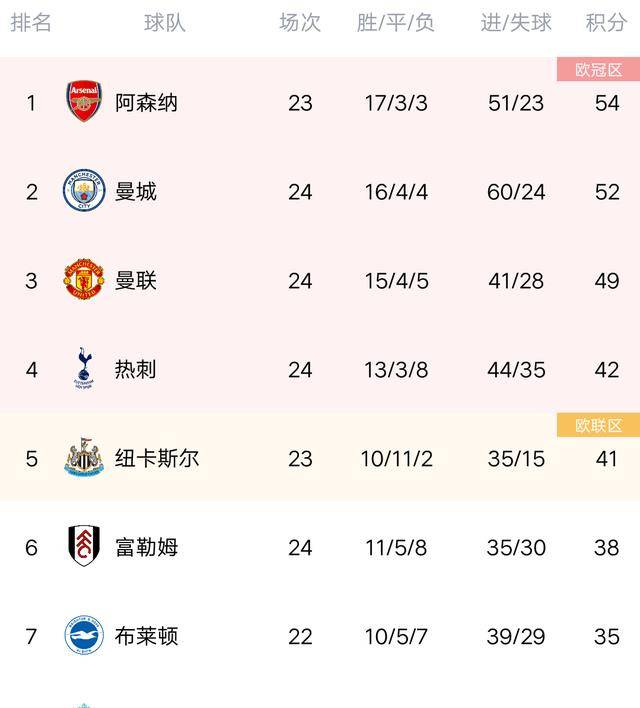
Task: Click the Arsenal club crest
Action: pyautogui.click(x=84, y=102)
